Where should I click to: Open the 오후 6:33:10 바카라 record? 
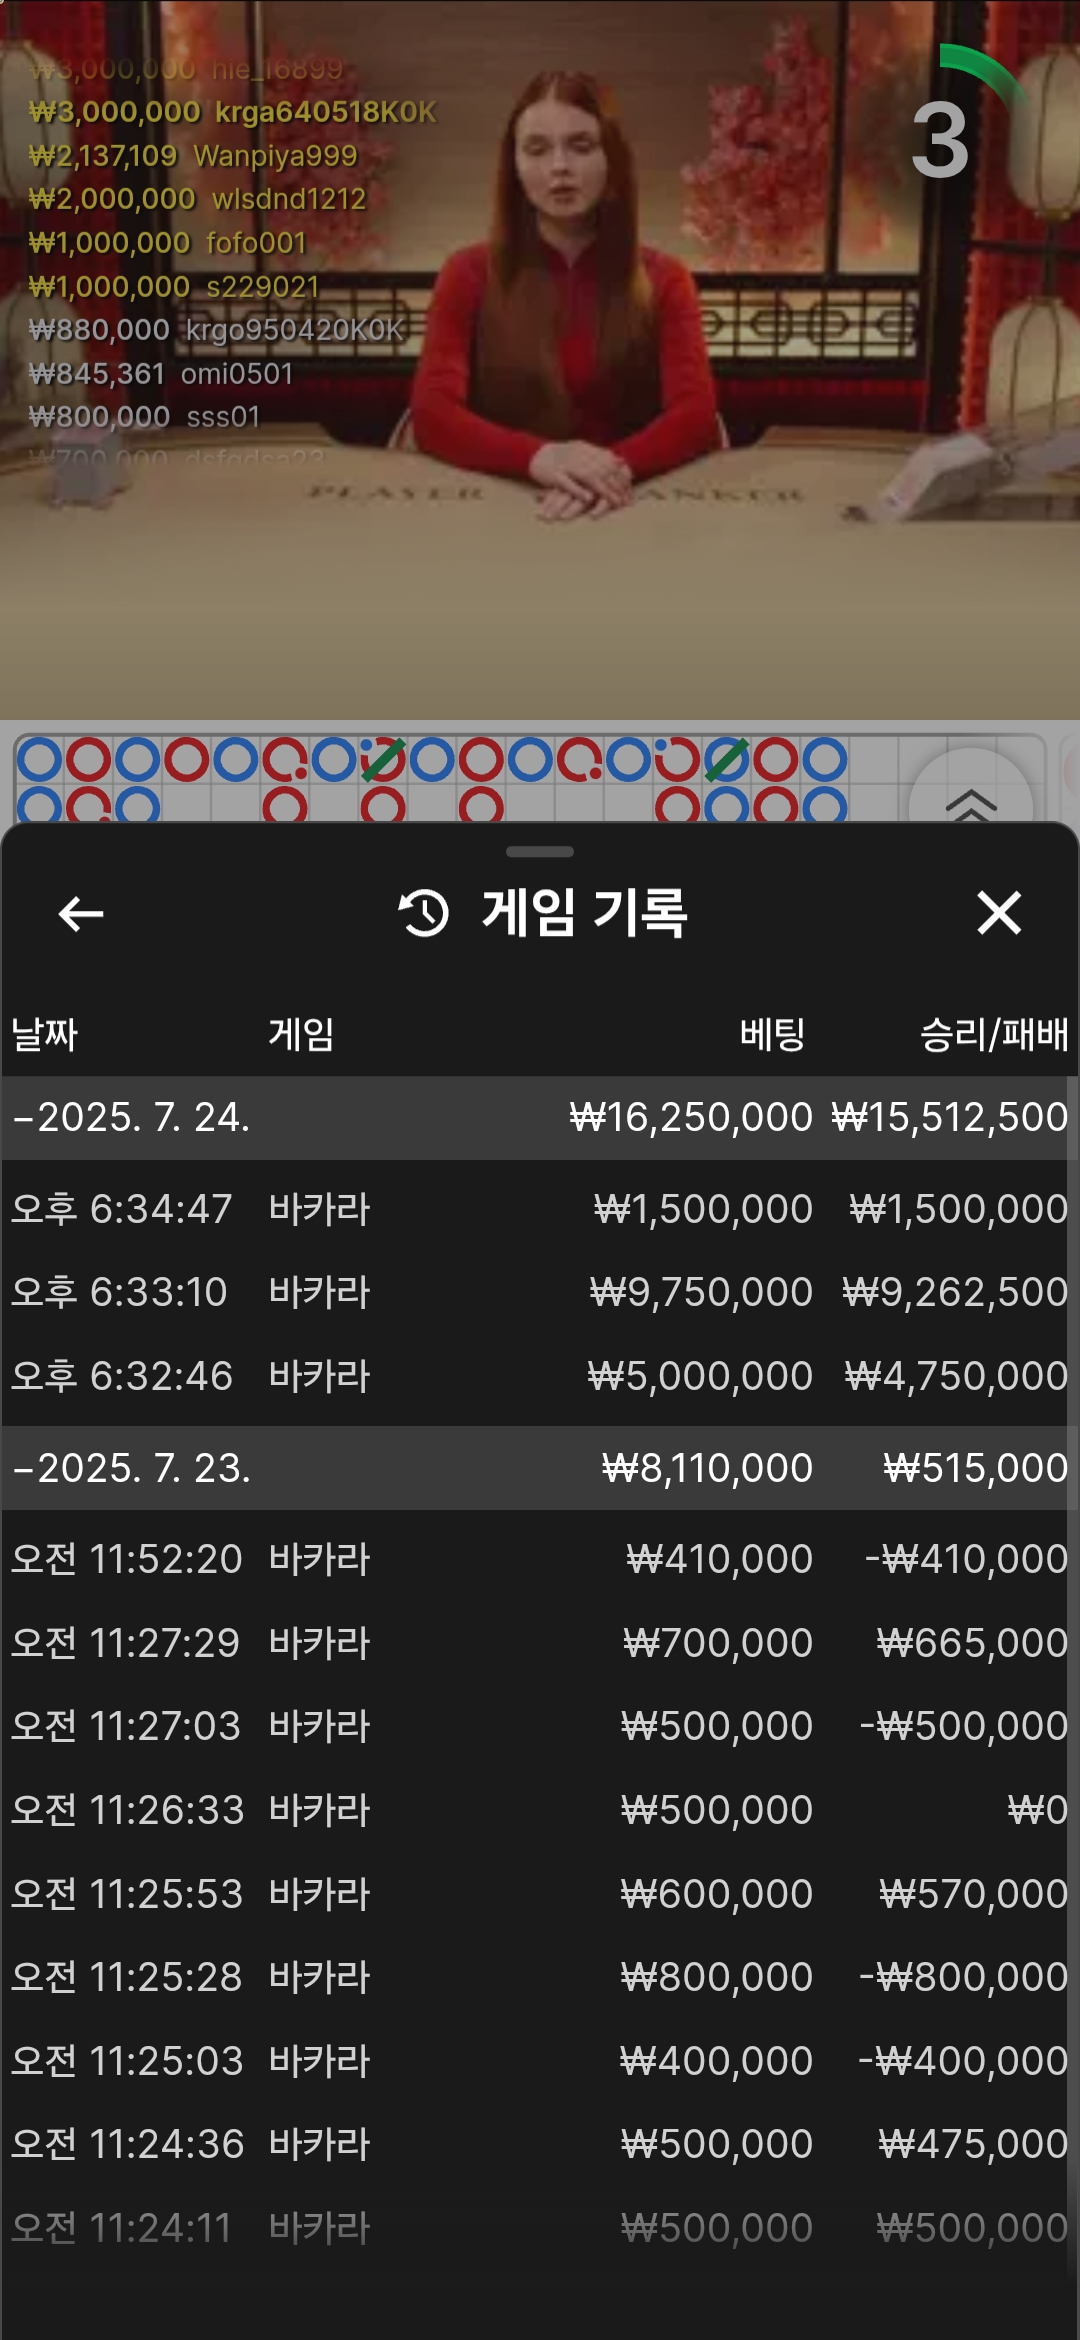[540, 1292]
